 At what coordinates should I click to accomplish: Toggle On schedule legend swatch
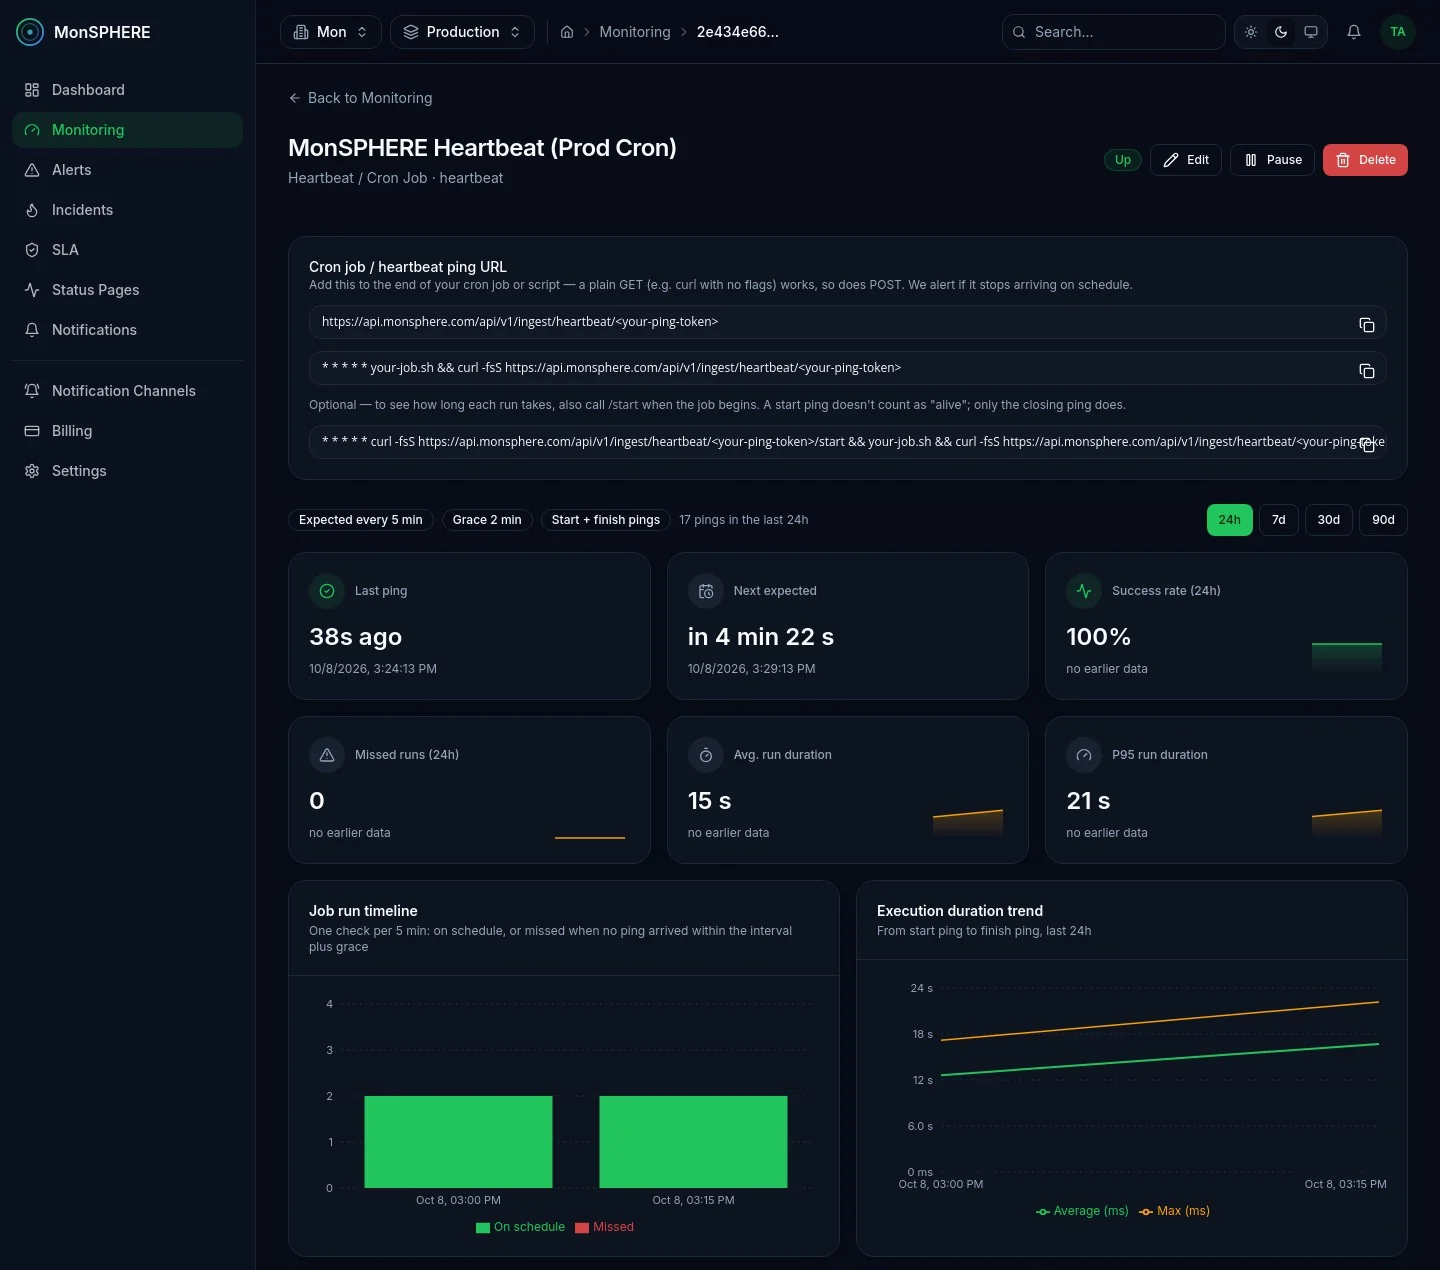point(483,1228)
